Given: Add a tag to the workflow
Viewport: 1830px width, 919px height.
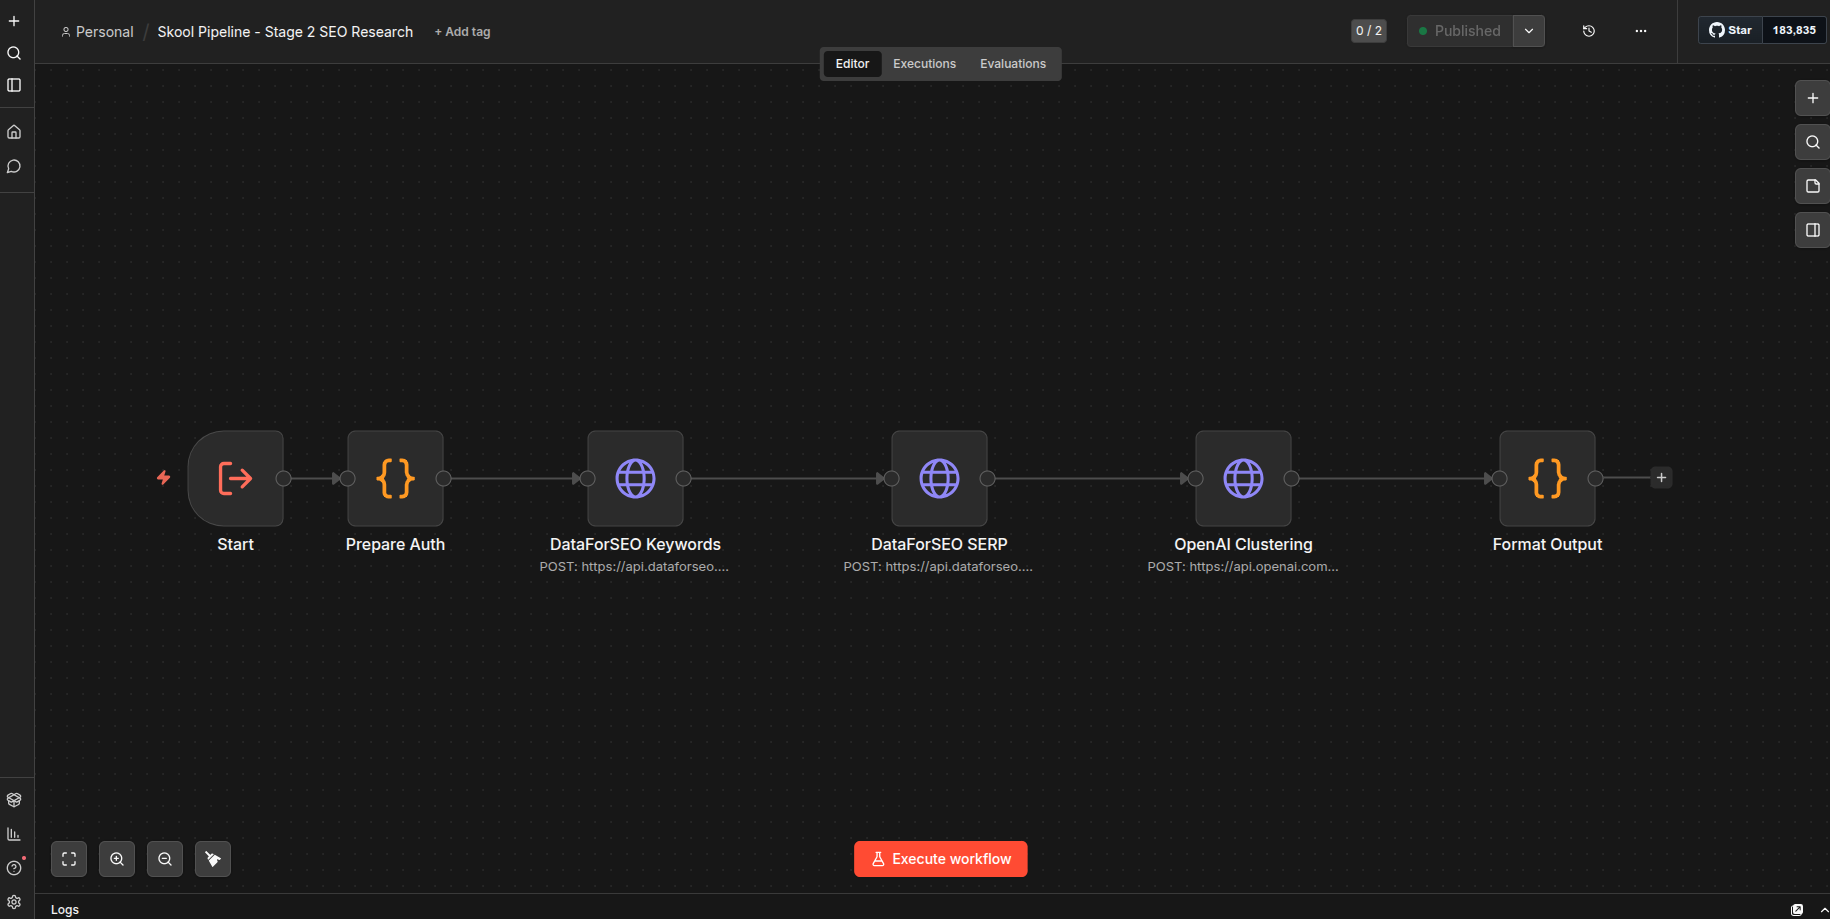Looking at the screenshot, I should [462, 31].
